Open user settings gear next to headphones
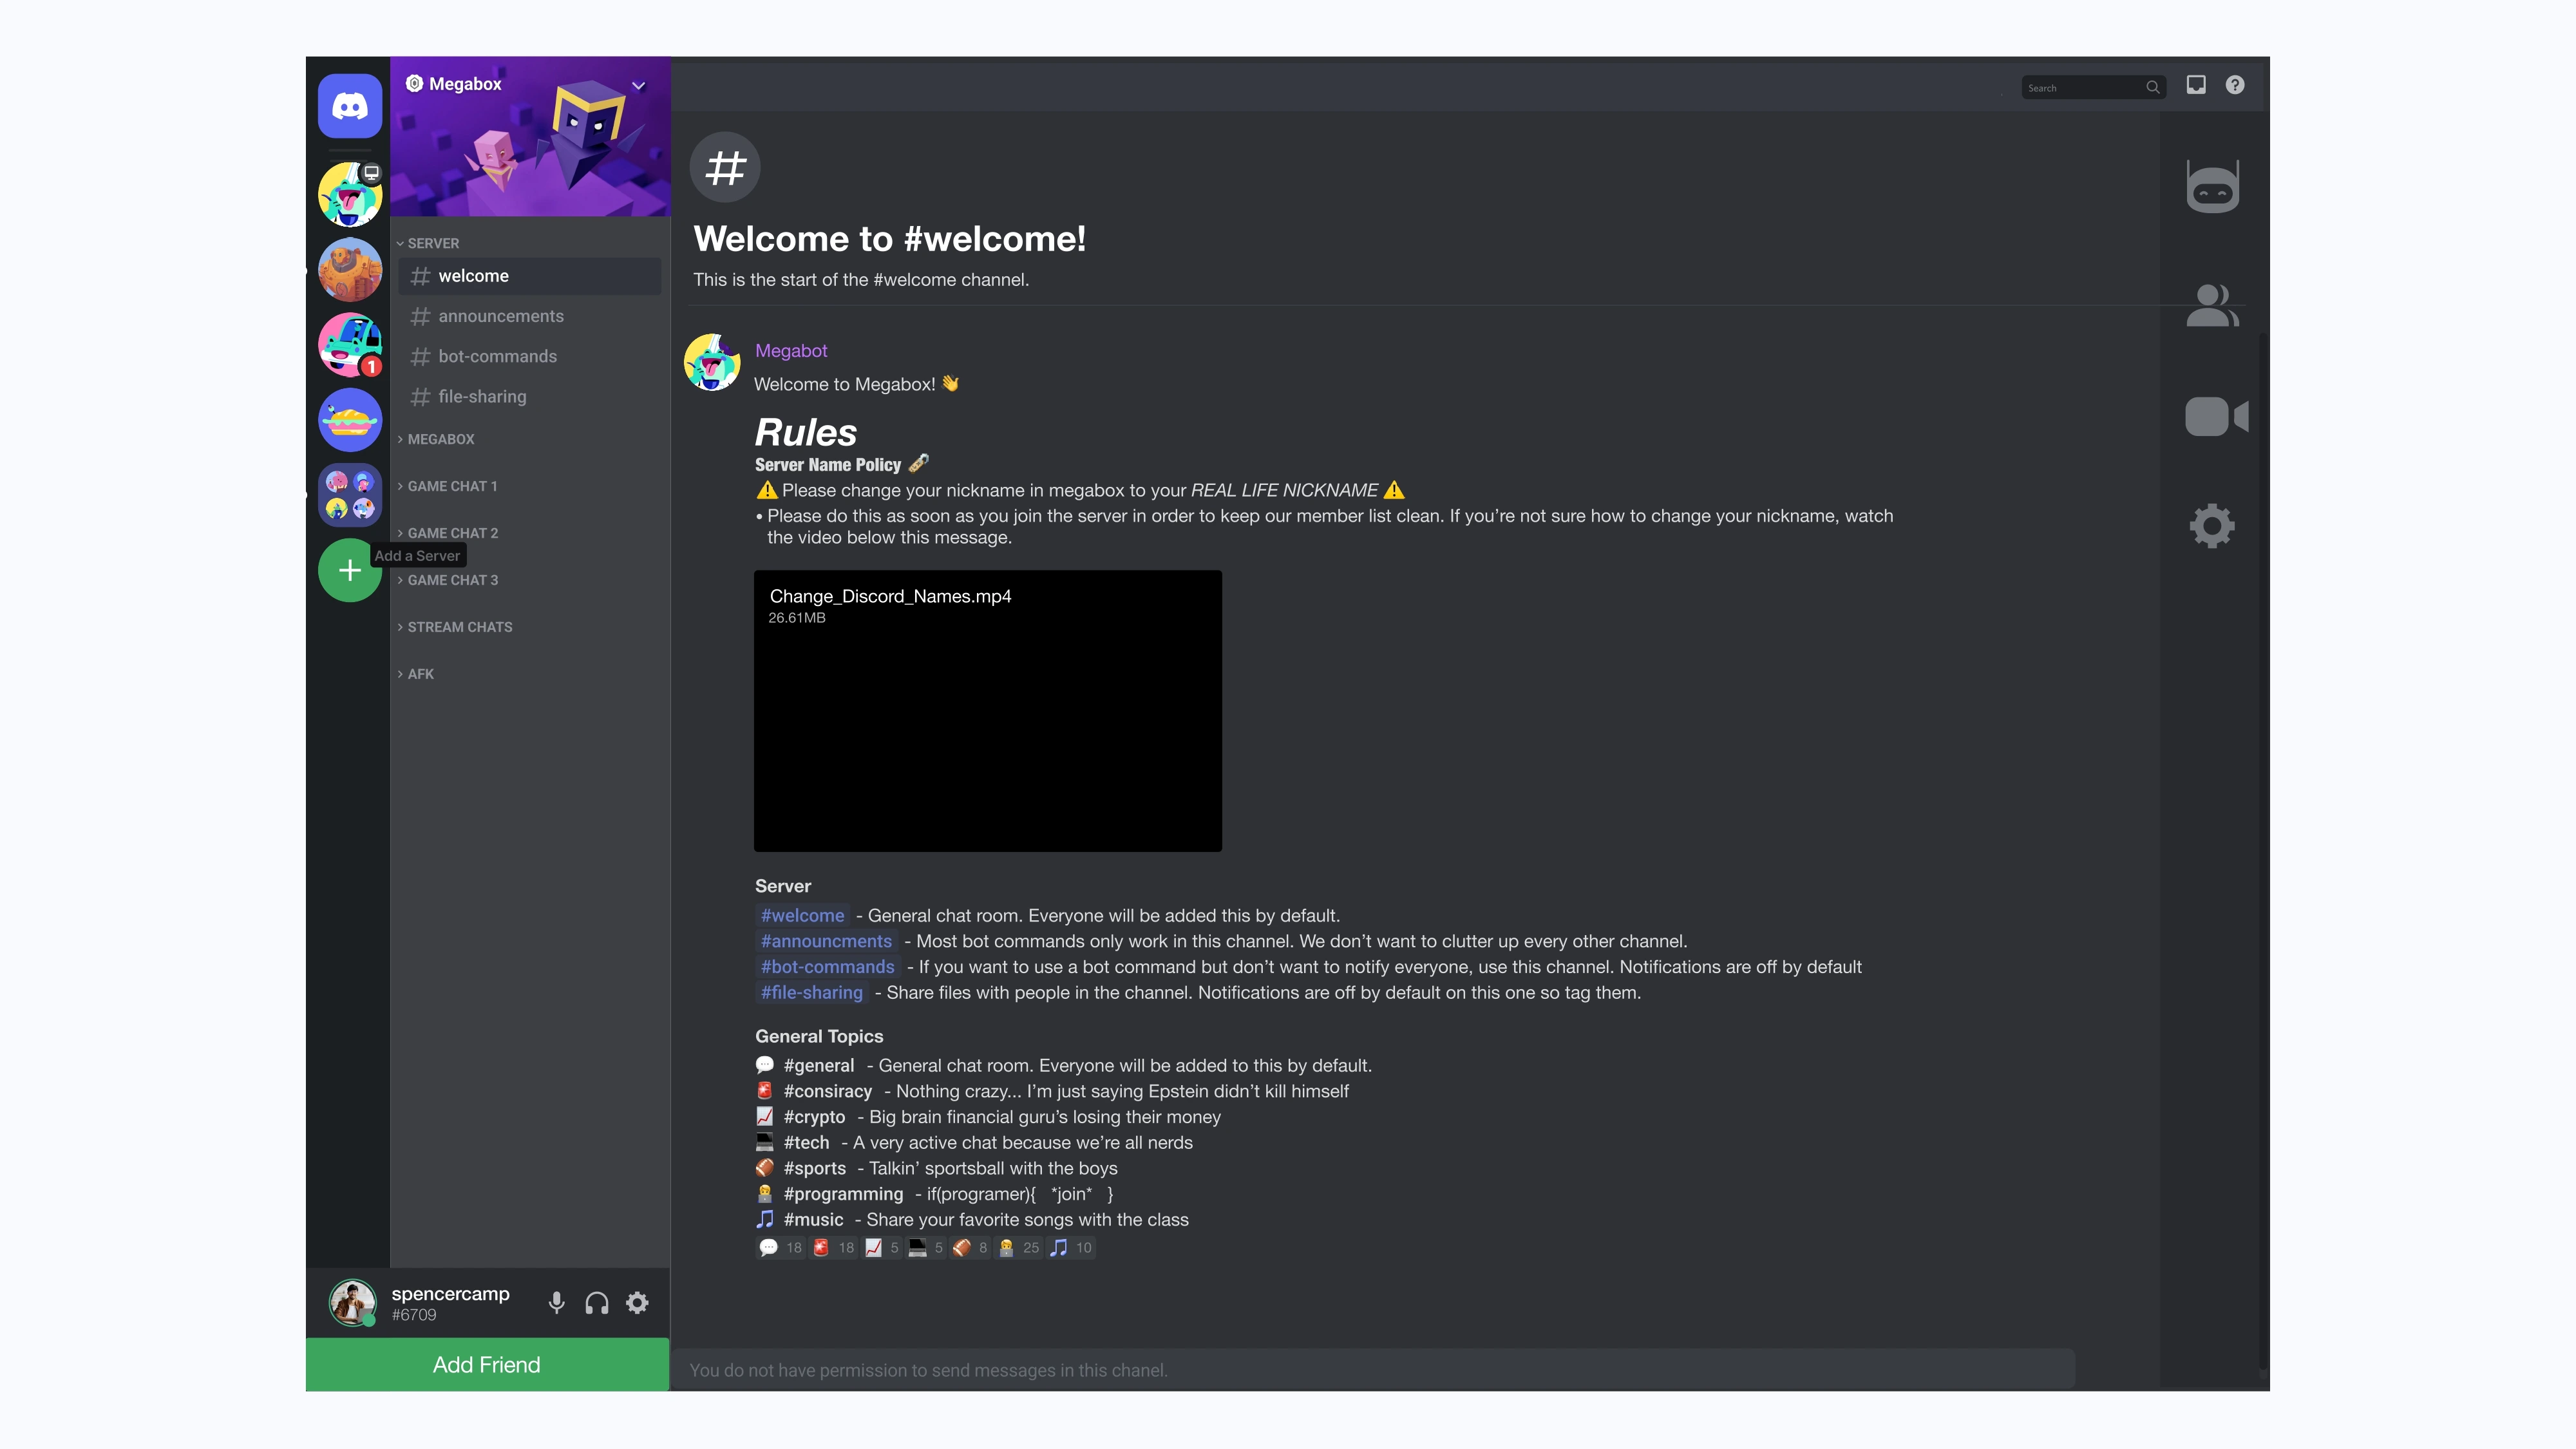The height and width of the screenshot is (1449, 2576). [x=637, y=1303]
